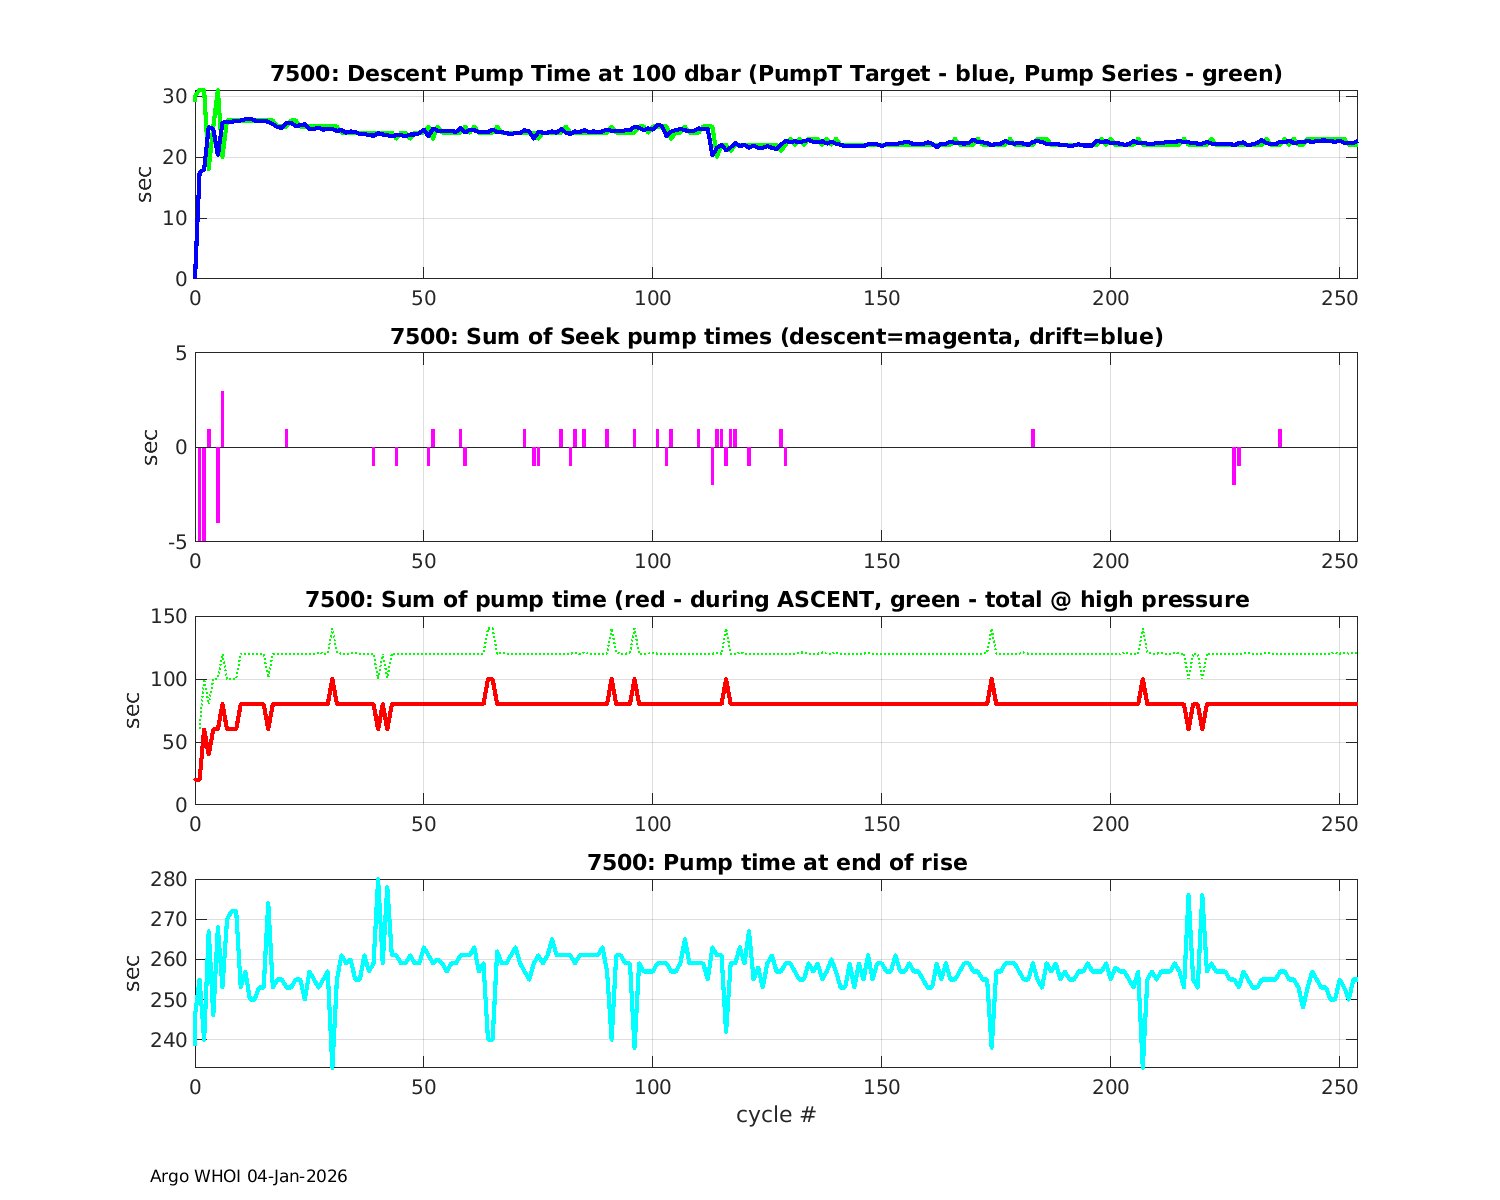Click the Sum of Seek pump times title
Image resolution: width=1500 pixels, height=1200 pixels.
click(776, 337)
